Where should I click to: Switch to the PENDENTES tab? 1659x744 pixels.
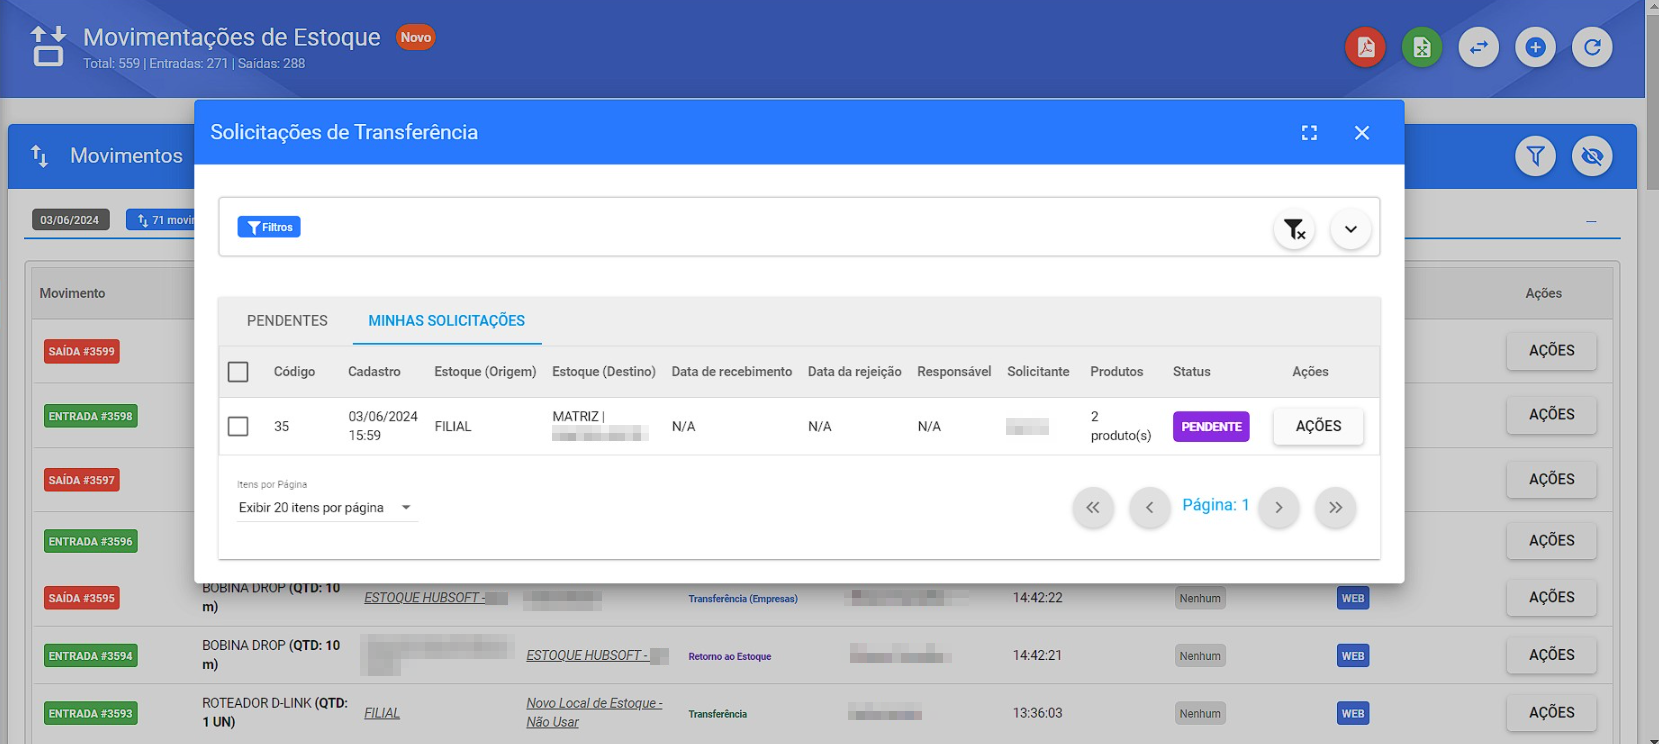287,321
